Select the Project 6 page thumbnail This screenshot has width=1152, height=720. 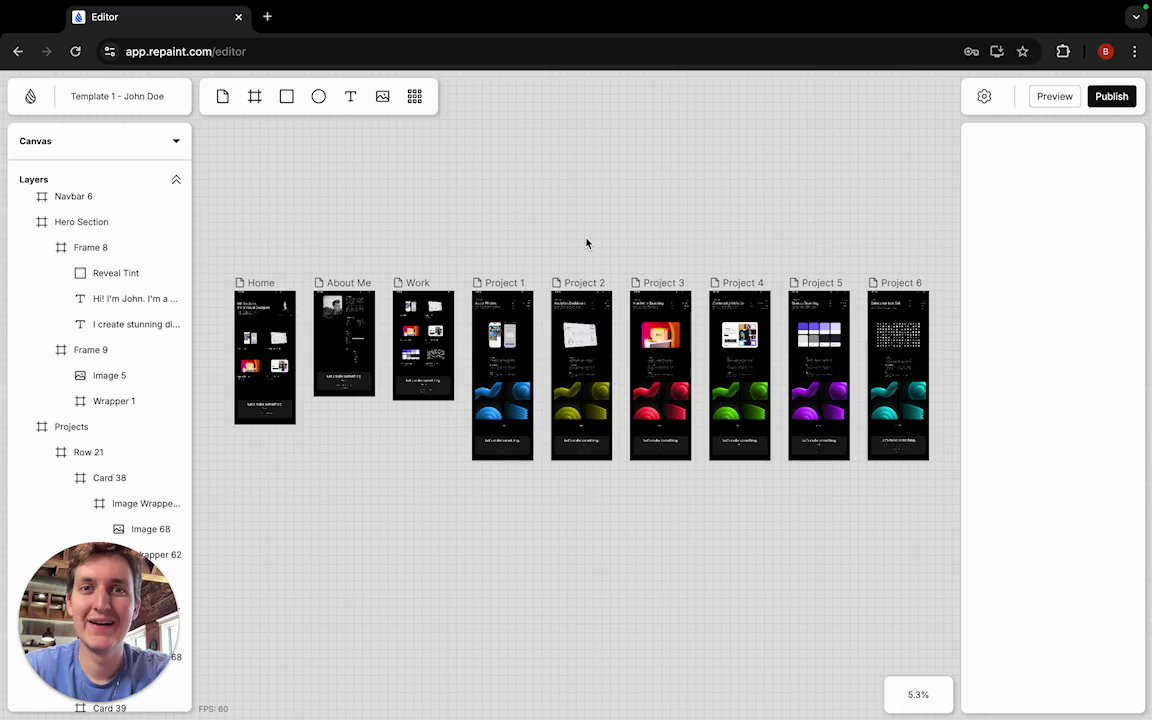pyautogui.click(x=898, y=375)
